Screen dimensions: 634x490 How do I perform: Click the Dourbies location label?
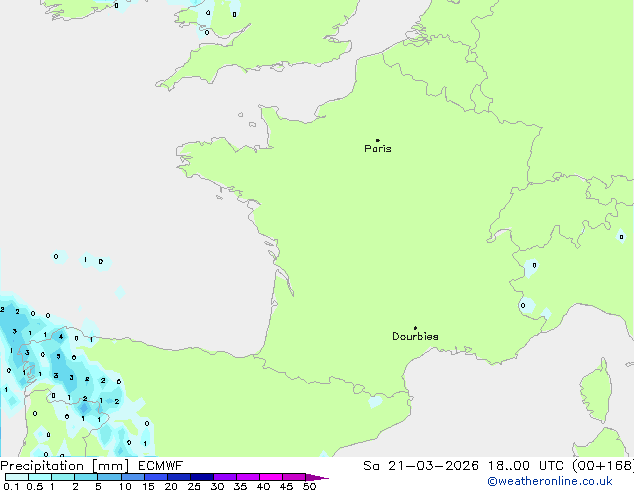(415, 336)
